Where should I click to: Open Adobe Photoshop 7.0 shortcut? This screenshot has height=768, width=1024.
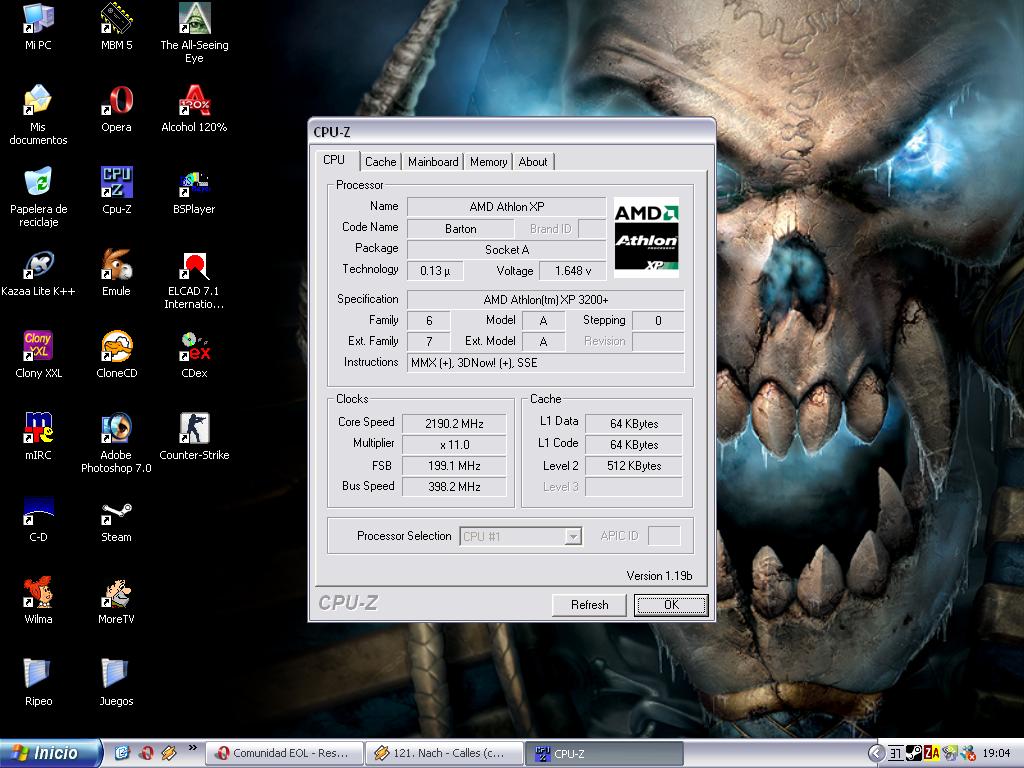tap(116, 429)
